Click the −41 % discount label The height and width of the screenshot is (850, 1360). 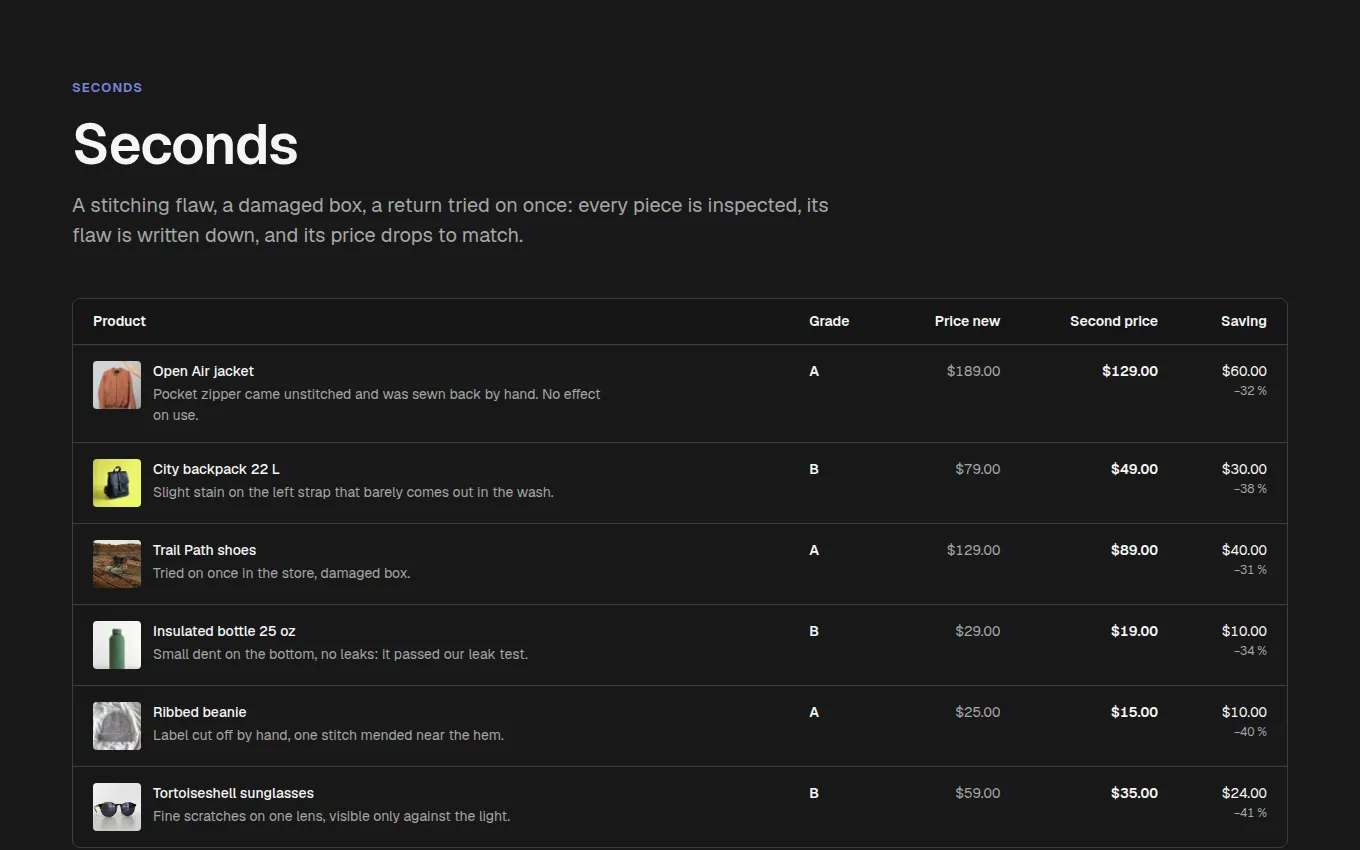click(1251, 813)
